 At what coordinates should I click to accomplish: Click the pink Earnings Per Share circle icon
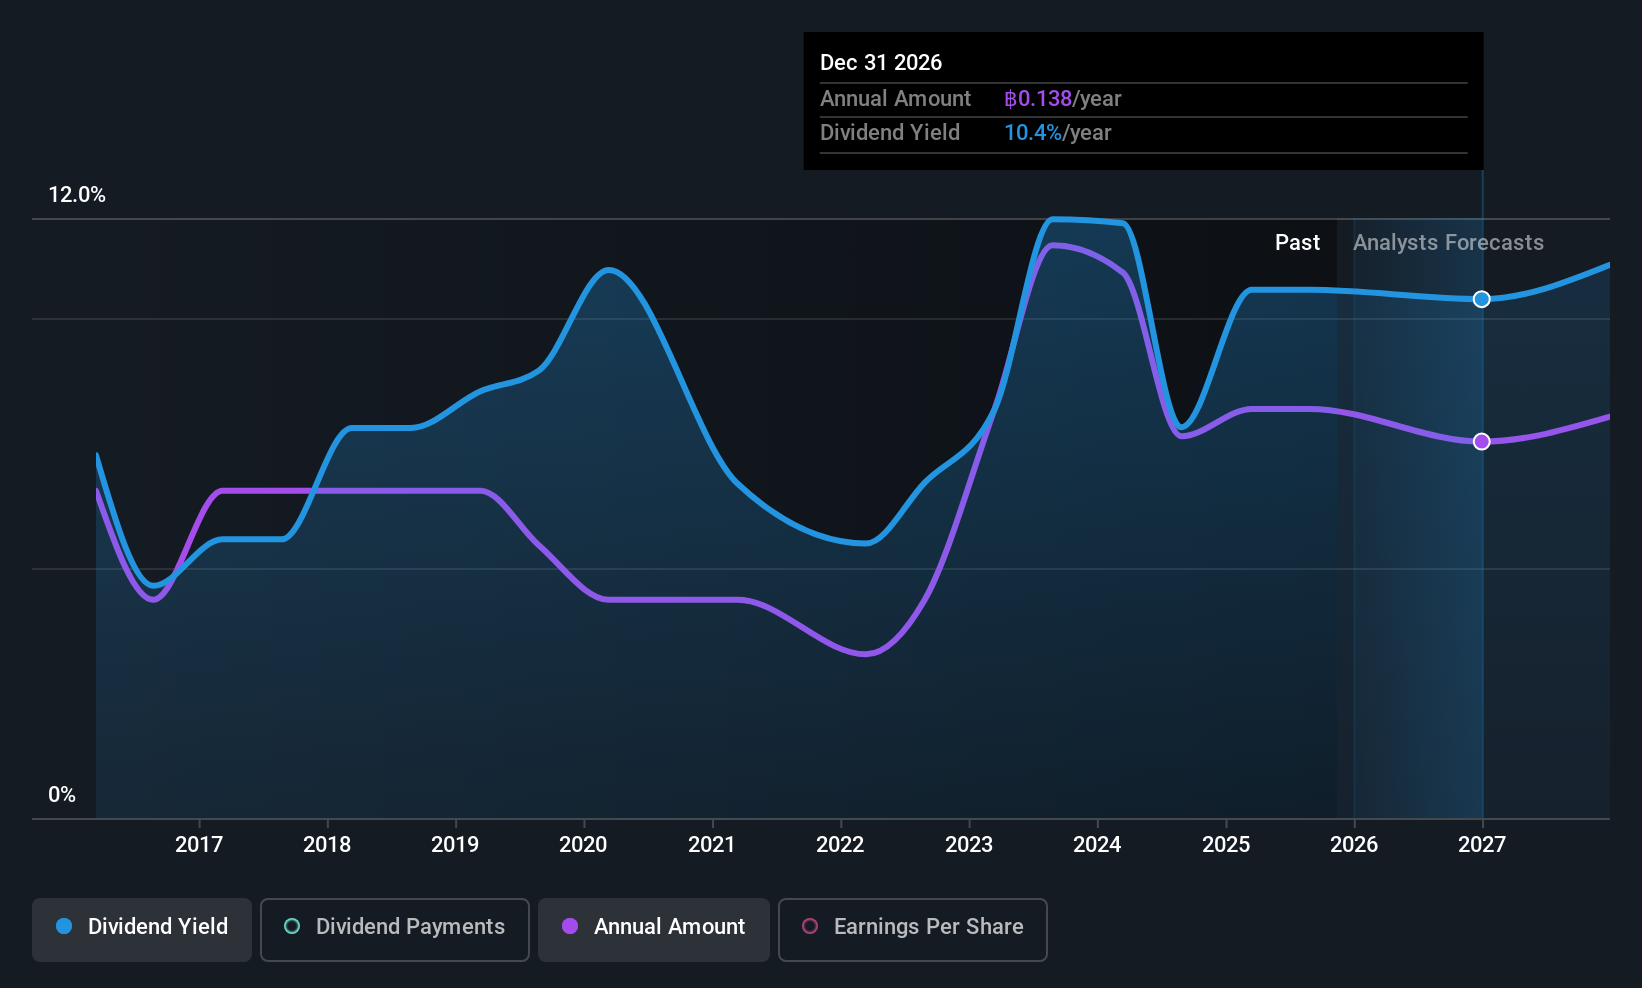810,927
